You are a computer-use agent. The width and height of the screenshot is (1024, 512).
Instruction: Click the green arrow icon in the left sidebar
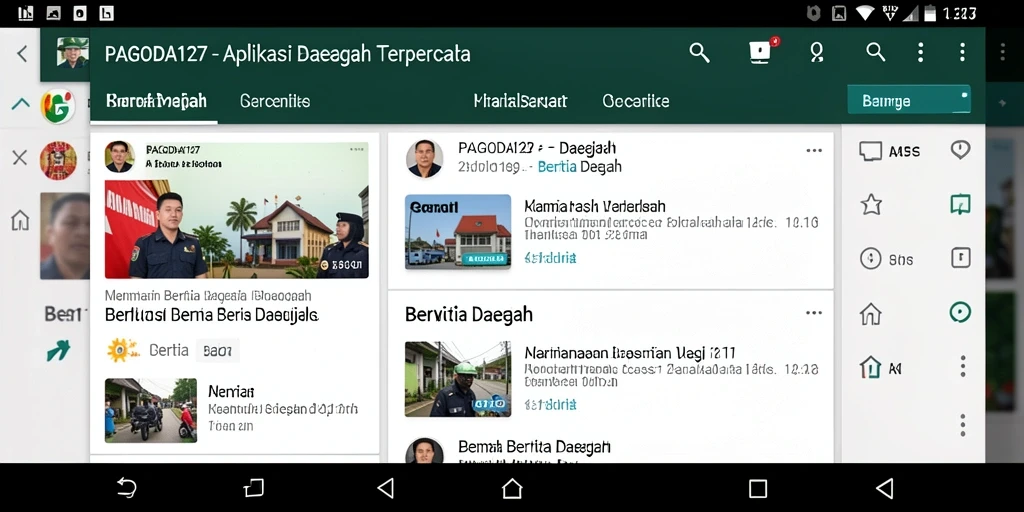58,351
